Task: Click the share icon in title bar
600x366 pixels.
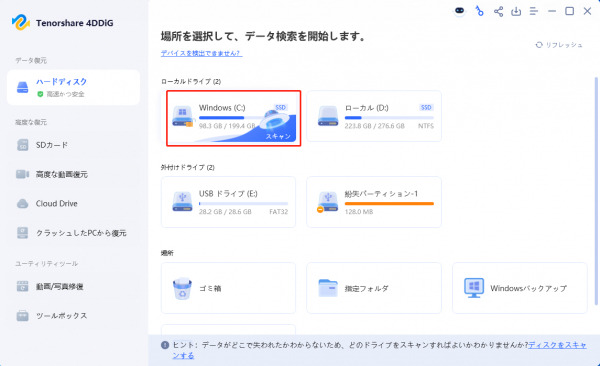Action: pos(498,11)
